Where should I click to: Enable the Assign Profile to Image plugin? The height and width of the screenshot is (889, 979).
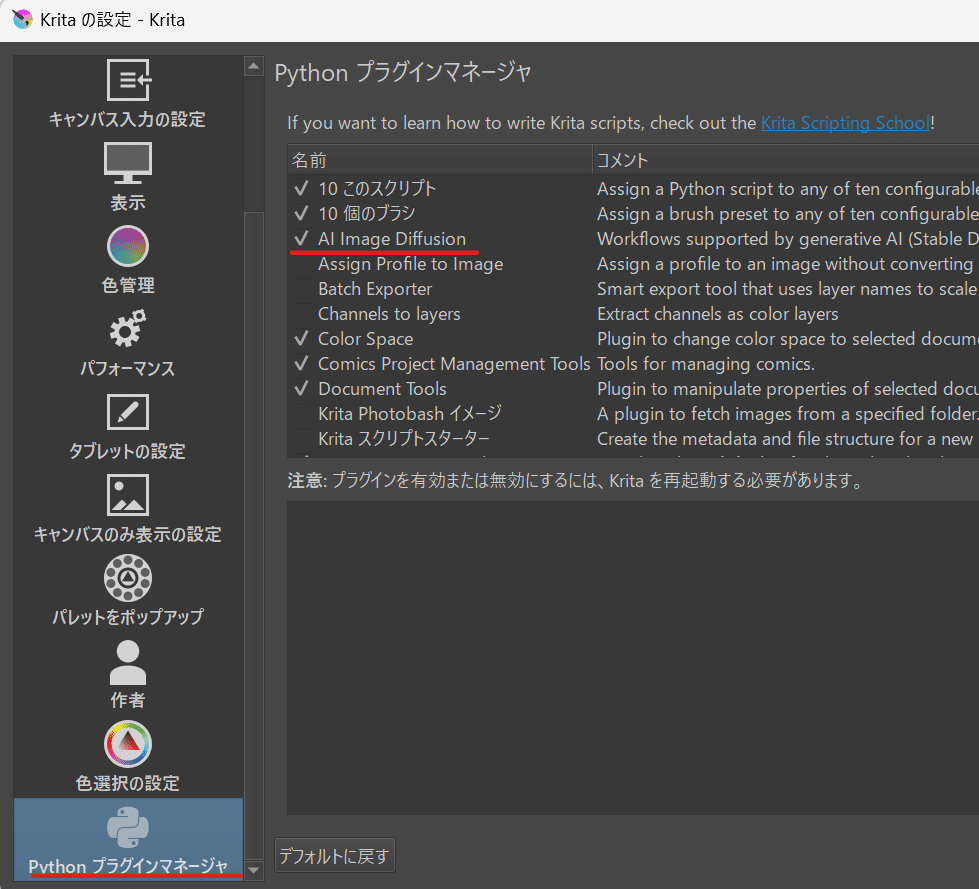tap(302, 263)
